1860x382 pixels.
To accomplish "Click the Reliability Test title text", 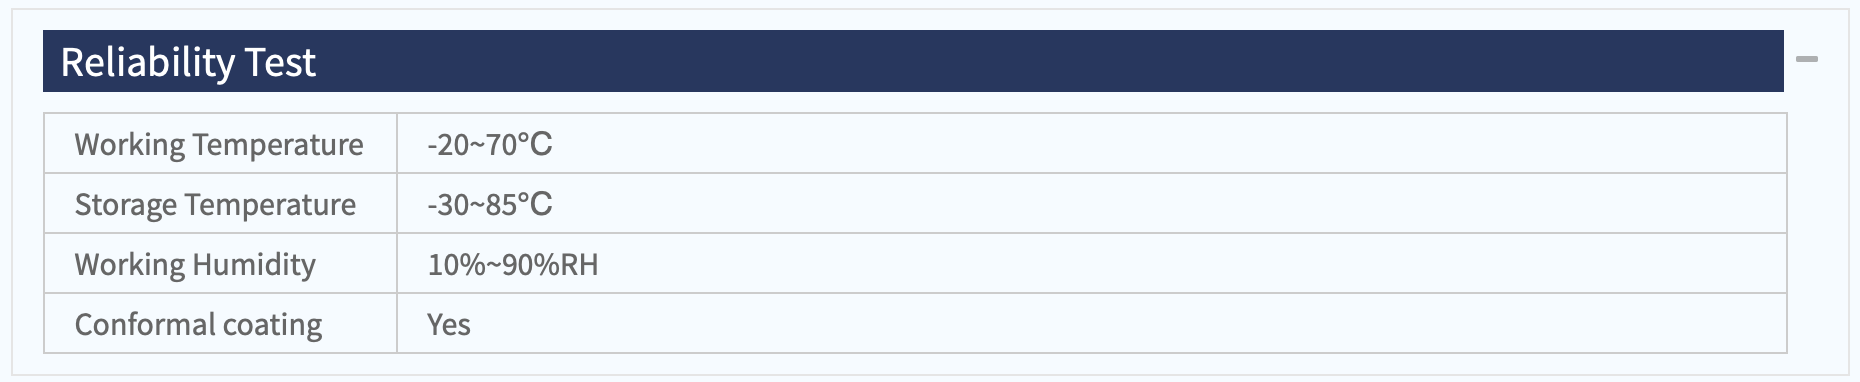I will pos(188,62).
